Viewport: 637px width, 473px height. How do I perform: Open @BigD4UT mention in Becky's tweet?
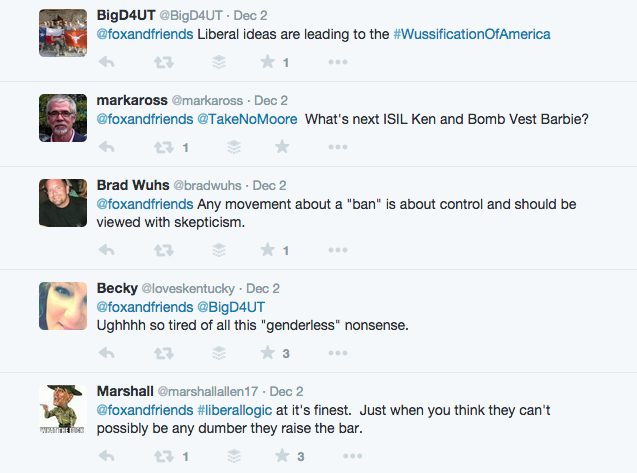tap(229, 306)
